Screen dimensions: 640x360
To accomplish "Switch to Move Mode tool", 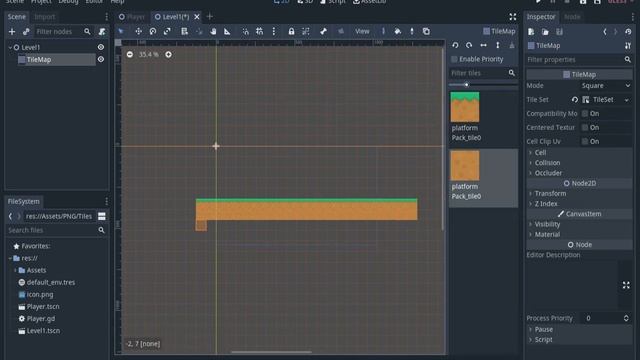I will pos(138,31).
